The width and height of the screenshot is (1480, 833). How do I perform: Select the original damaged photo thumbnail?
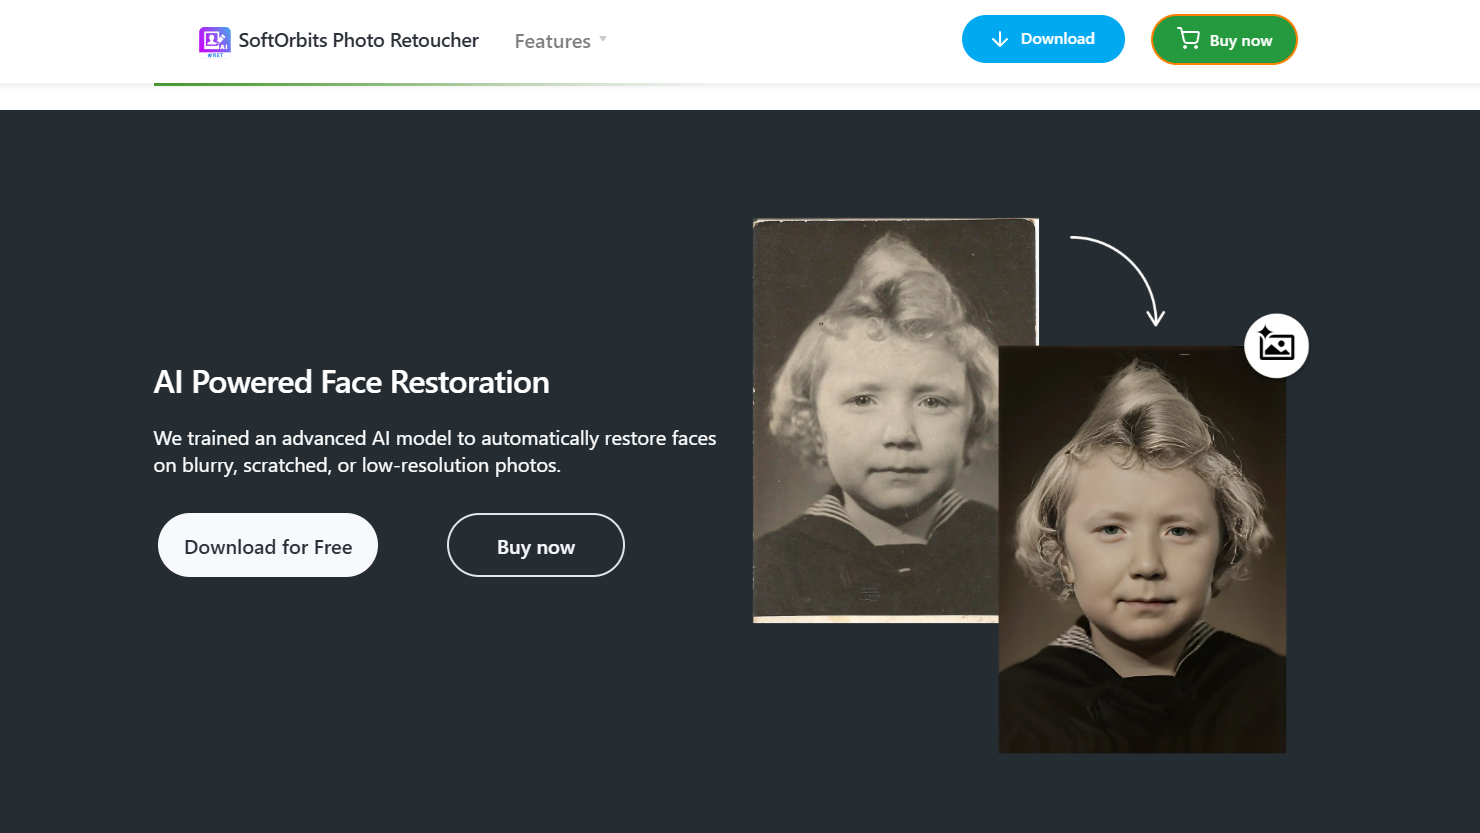point(875,420)
